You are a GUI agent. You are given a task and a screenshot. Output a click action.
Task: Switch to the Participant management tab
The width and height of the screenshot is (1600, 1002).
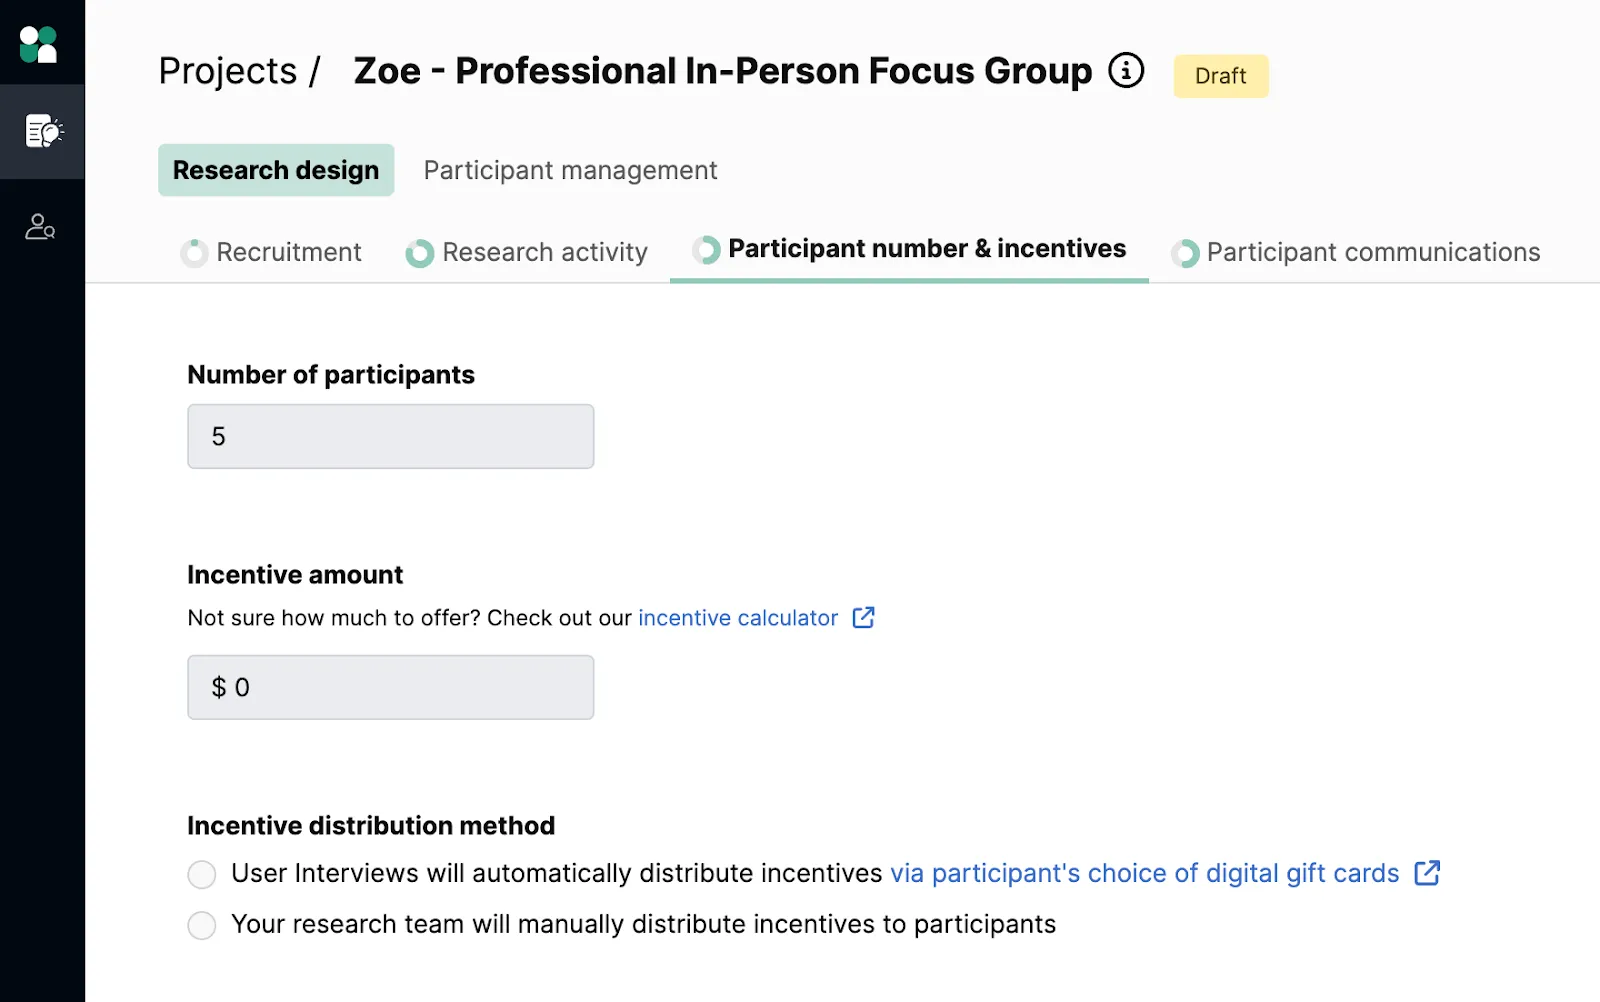pos(570,170)
